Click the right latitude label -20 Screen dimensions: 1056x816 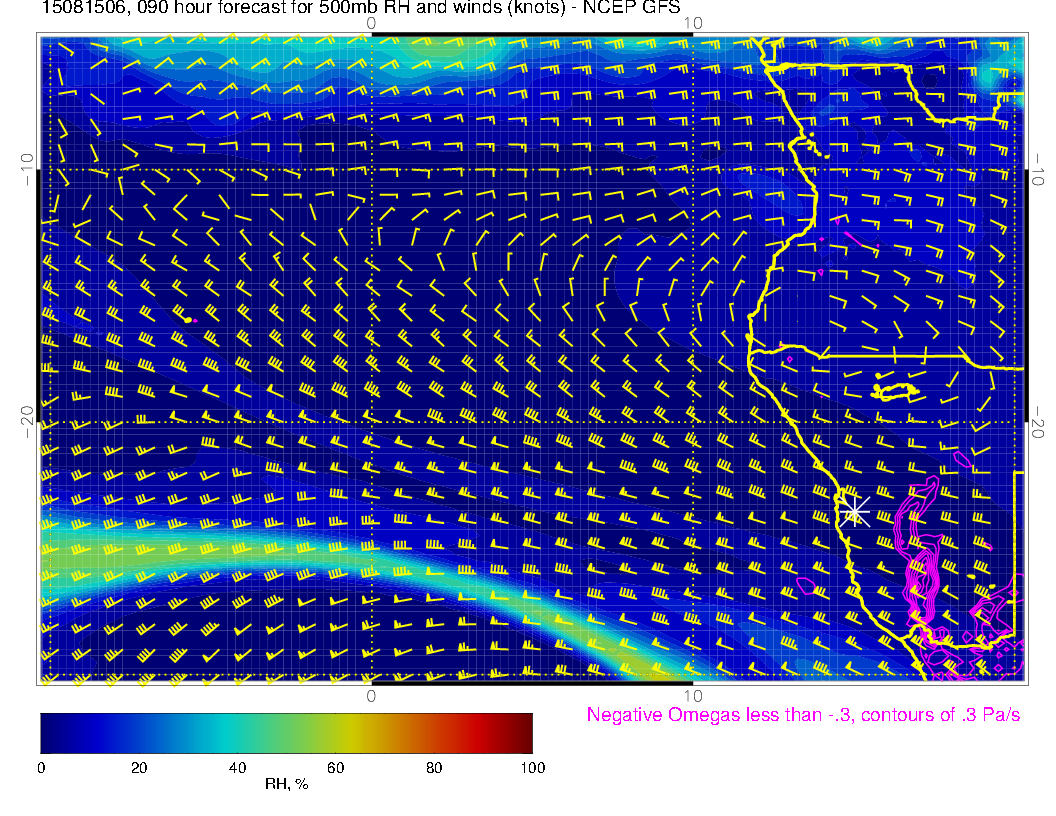click(1038, 423)
